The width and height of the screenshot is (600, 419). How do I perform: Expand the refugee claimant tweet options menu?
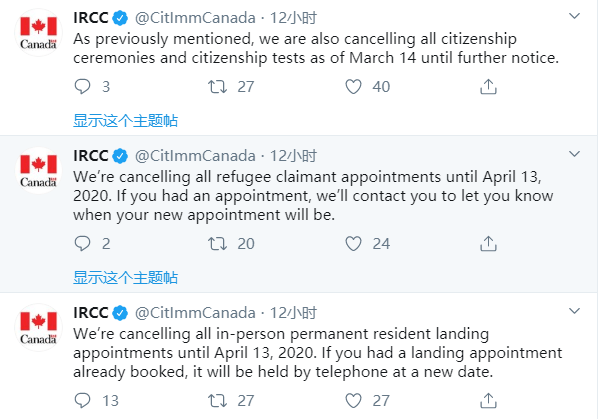(573, 155)
